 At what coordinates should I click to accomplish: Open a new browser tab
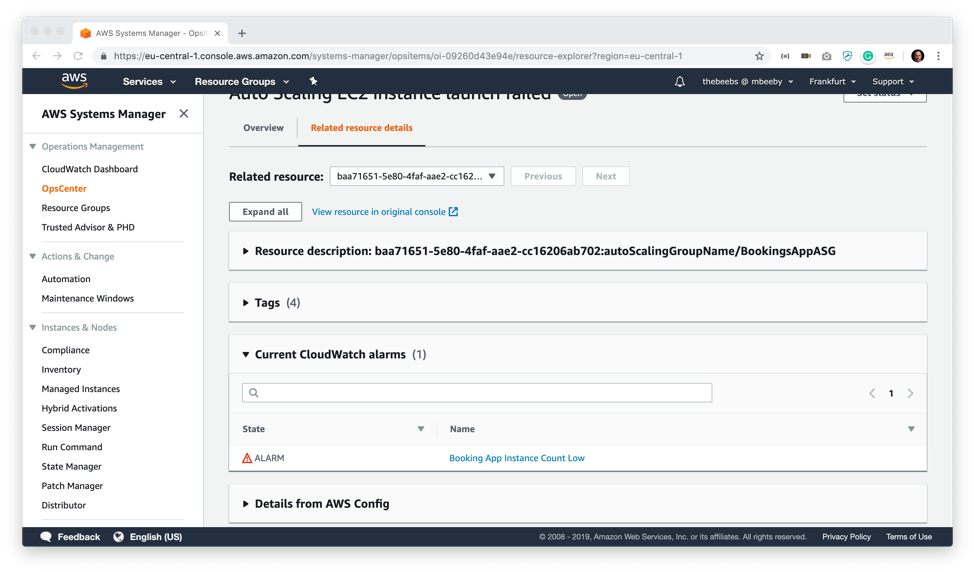pos(242,33)
